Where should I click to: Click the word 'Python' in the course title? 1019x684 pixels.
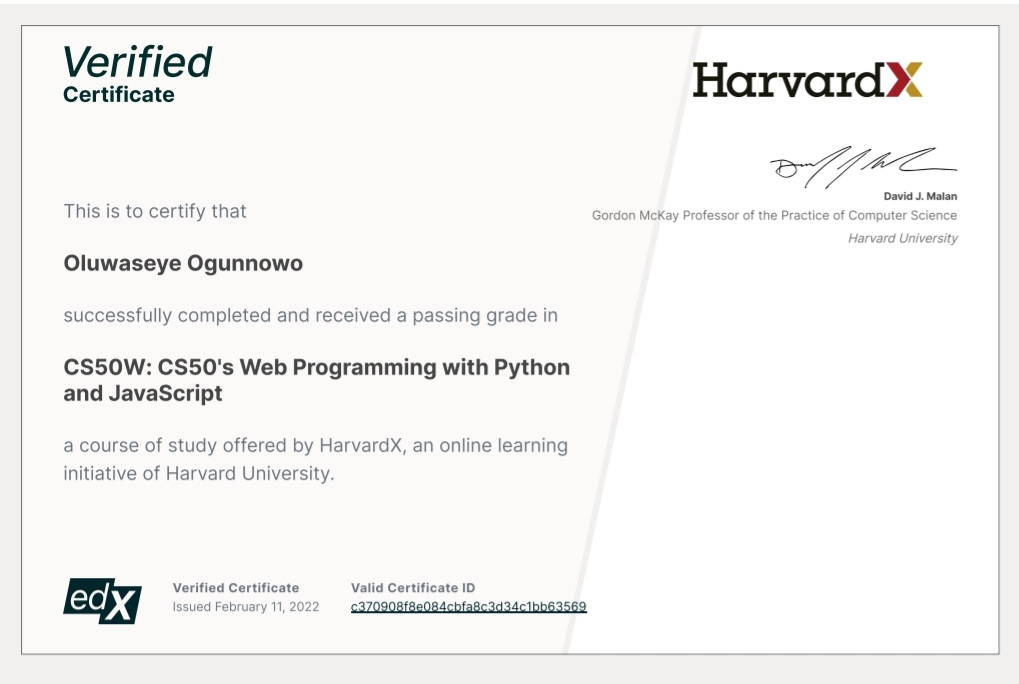(x=532, y=367)
